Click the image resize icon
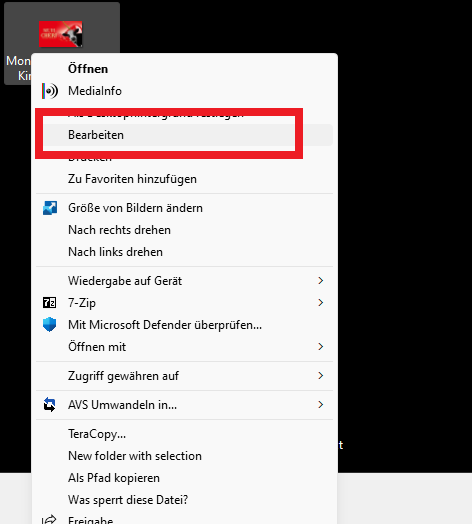 click(50, 208)
